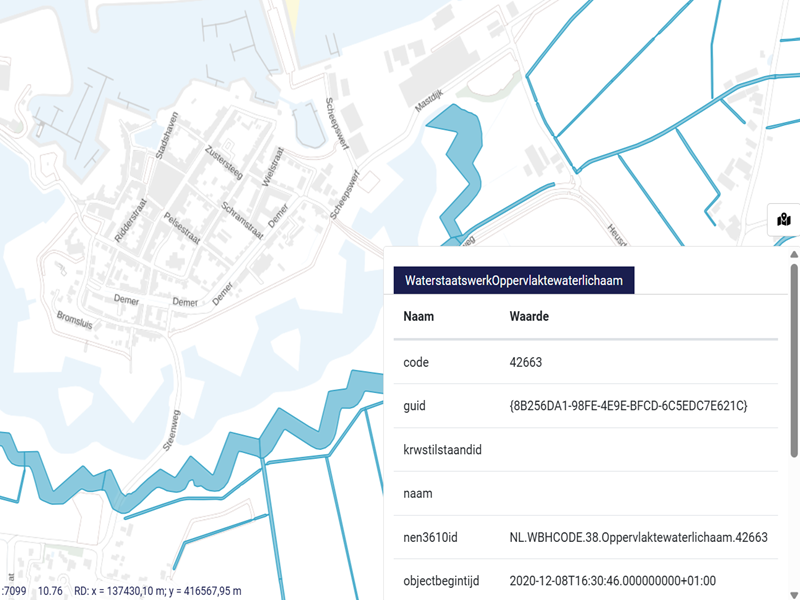Image resolution: width=800 pixels, height=600 pixels.
Task: Click the Waarde column header
Action: tap(529, 316)
